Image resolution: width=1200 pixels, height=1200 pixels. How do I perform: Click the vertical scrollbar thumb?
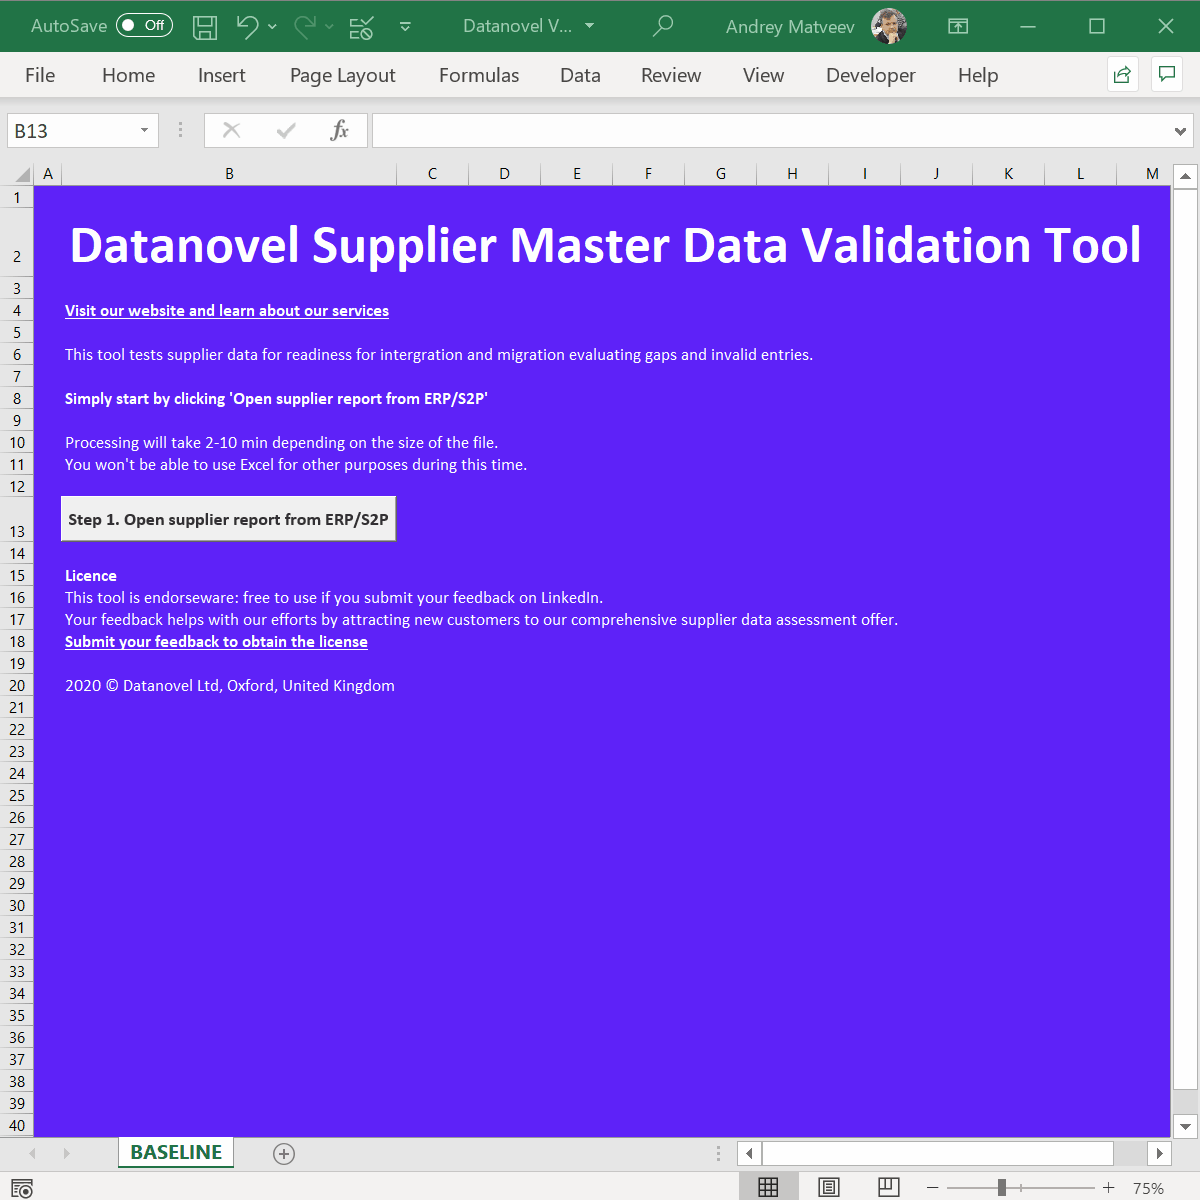coord(1185,639)
